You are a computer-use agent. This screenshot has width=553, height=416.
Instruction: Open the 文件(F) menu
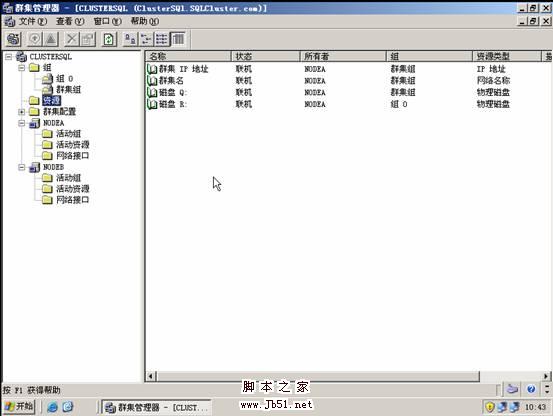click(32, 22)
